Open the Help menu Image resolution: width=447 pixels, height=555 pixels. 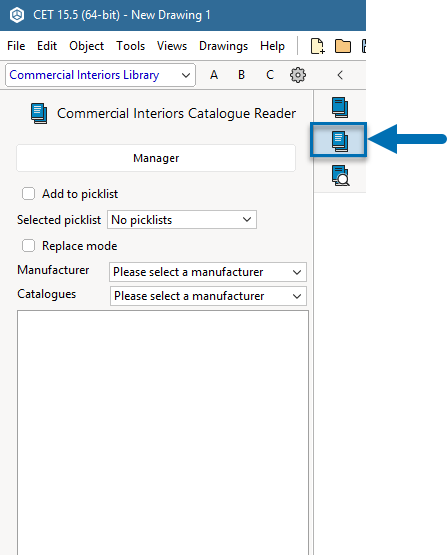272,46
